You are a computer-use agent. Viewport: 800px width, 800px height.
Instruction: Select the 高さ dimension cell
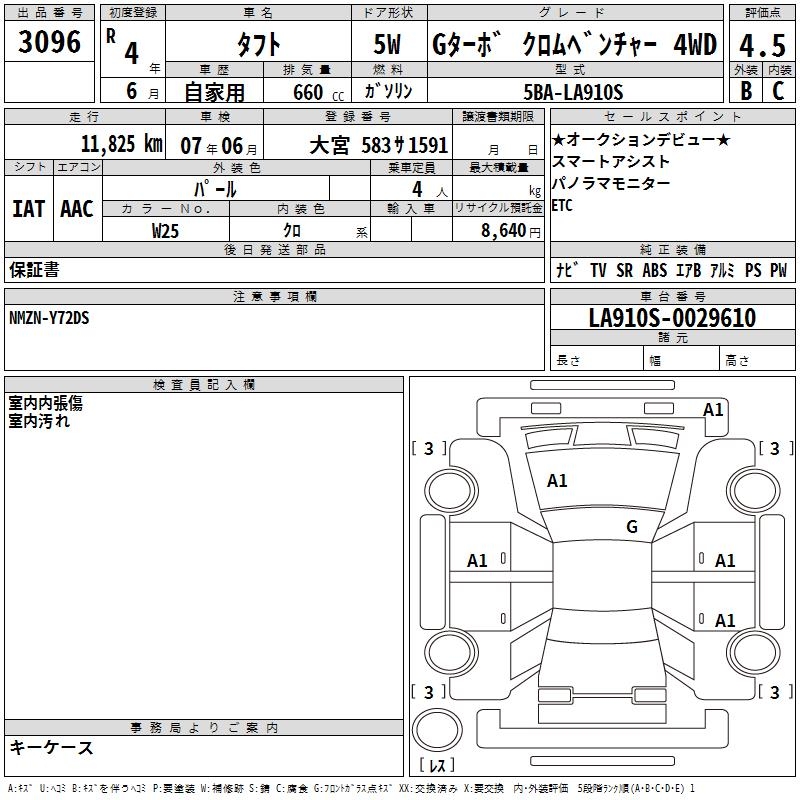[757, 358]
